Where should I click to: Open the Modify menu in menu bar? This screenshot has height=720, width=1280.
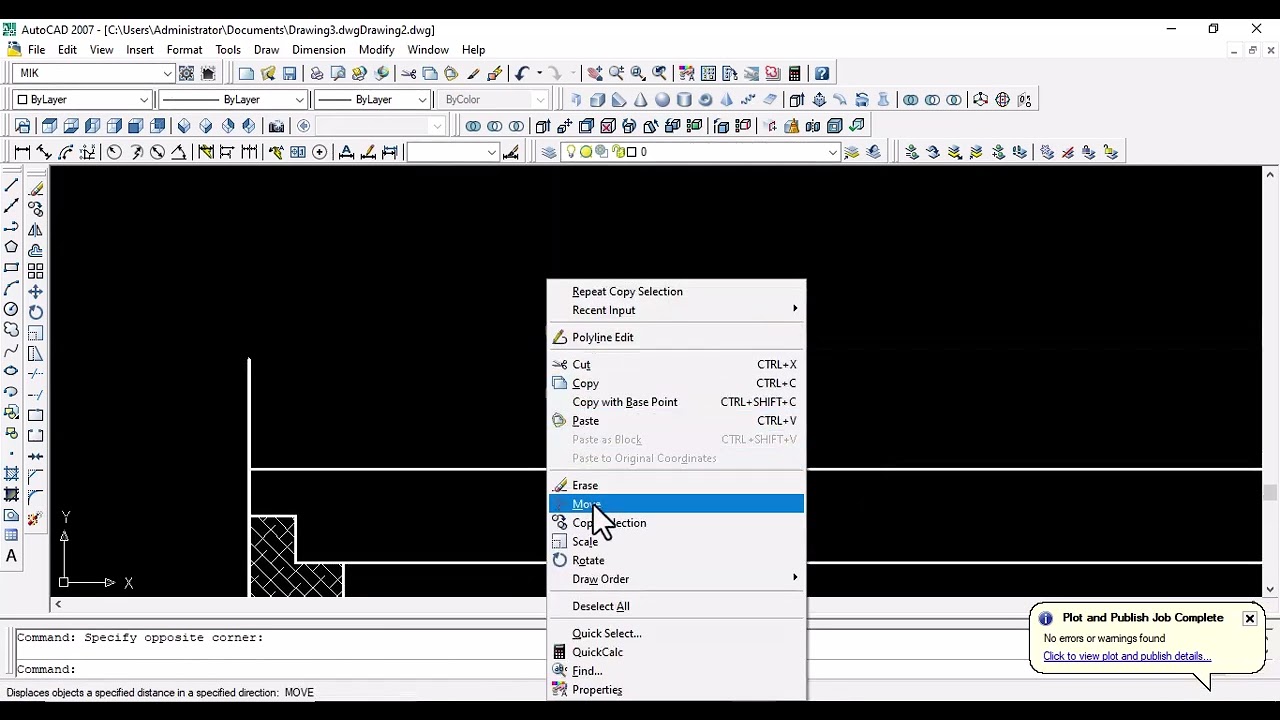(376, 50)
